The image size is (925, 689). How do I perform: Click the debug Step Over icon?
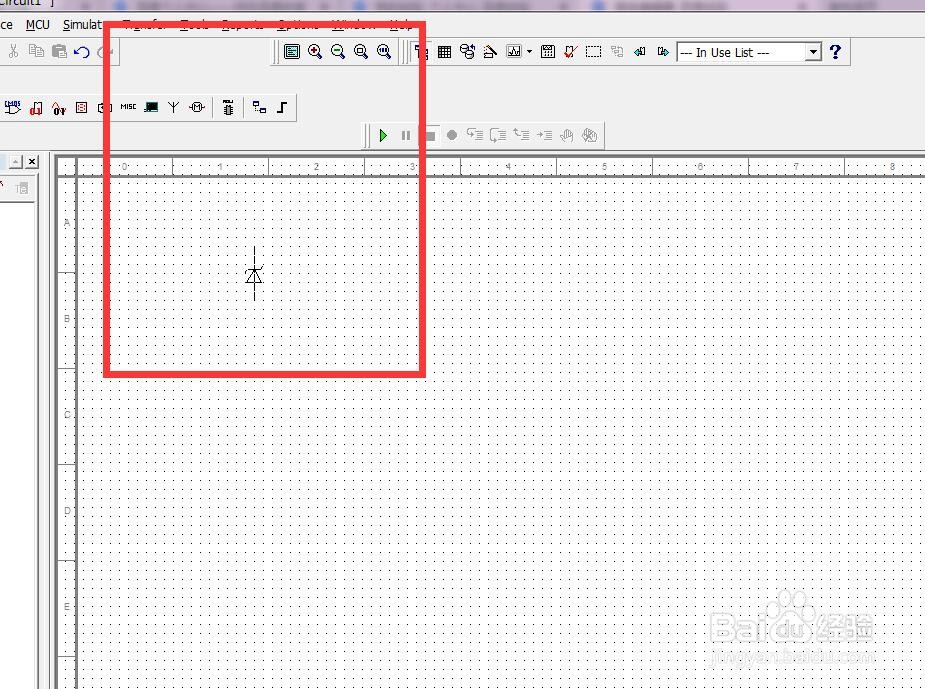[x=498, y=135]
